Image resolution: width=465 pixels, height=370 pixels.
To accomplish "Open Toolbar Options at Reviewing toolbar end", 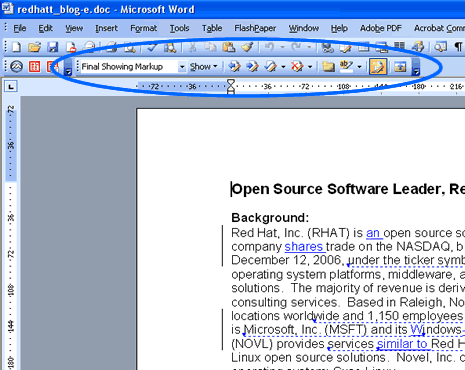I will (x=416, y=67).
